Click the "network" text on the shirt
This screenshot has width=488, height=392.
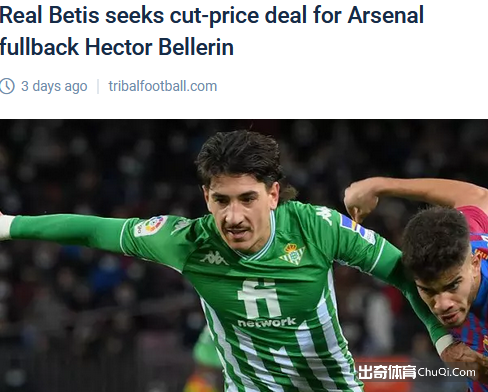point(266,322)
